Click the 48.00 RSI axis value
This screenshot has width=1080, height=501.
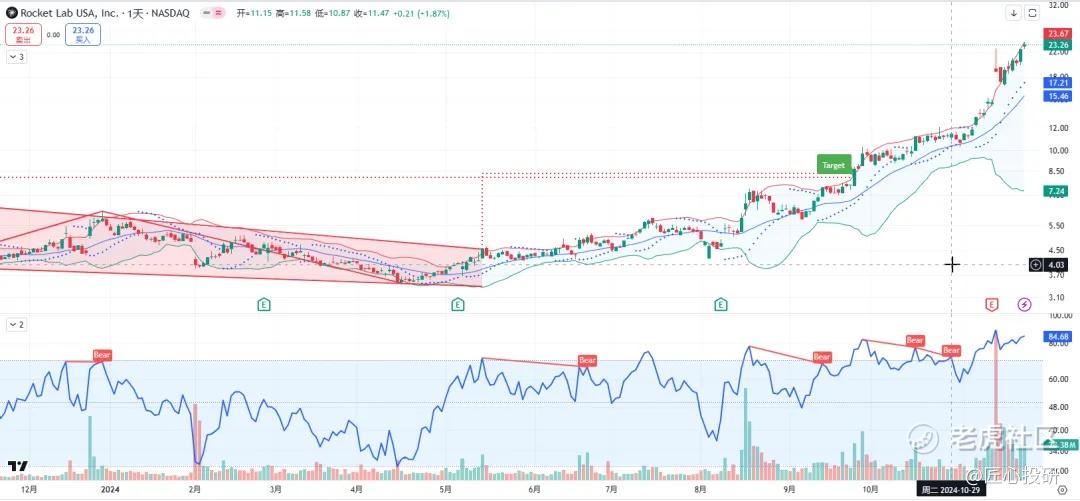pos(1057,407)
